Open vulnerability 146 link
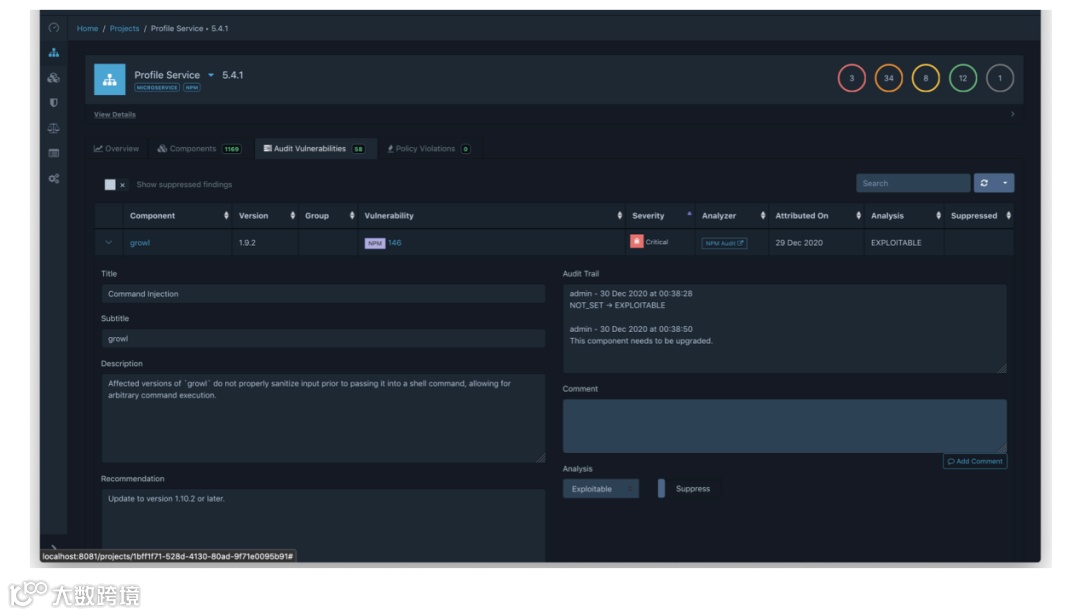This screenshot has width=1080, height=615. coord(395,242)
